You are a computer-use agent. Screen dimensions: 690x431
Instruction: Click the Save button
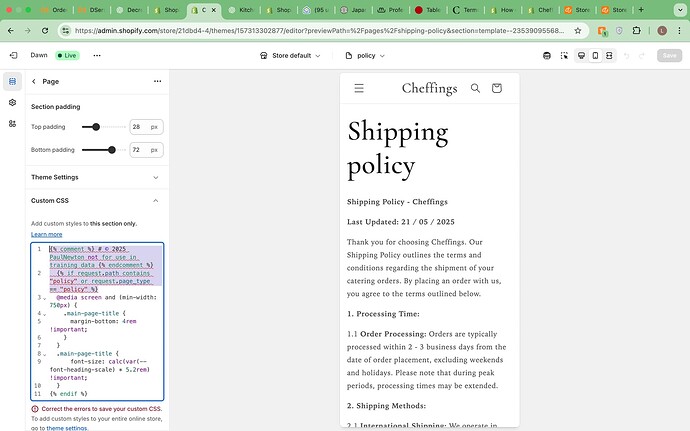669,55
